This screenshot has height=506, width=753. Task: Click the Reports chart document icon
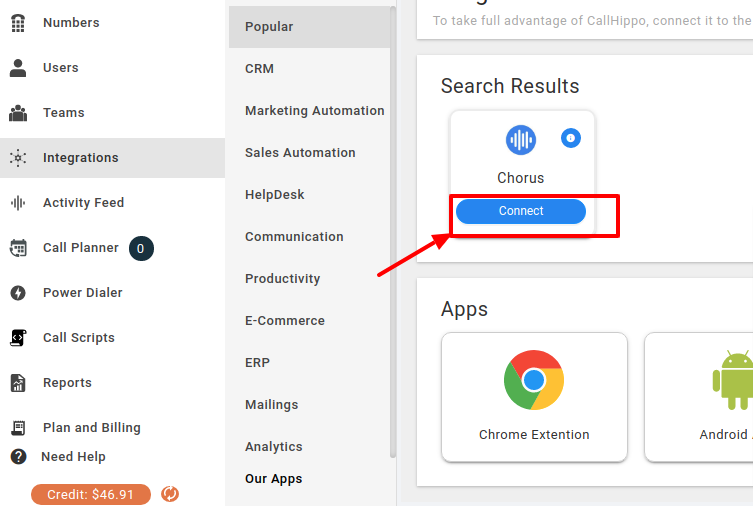(x=18, y=383)
